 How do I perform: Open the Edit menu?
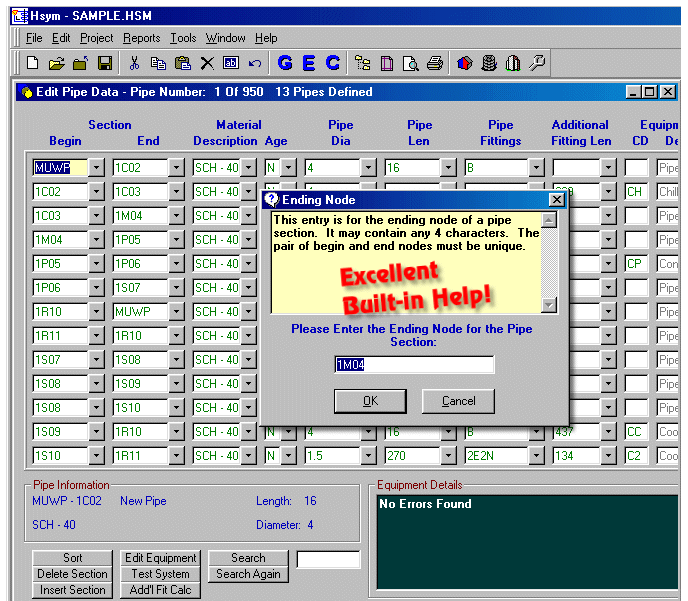pyautogui.click(x=61, y=38)
